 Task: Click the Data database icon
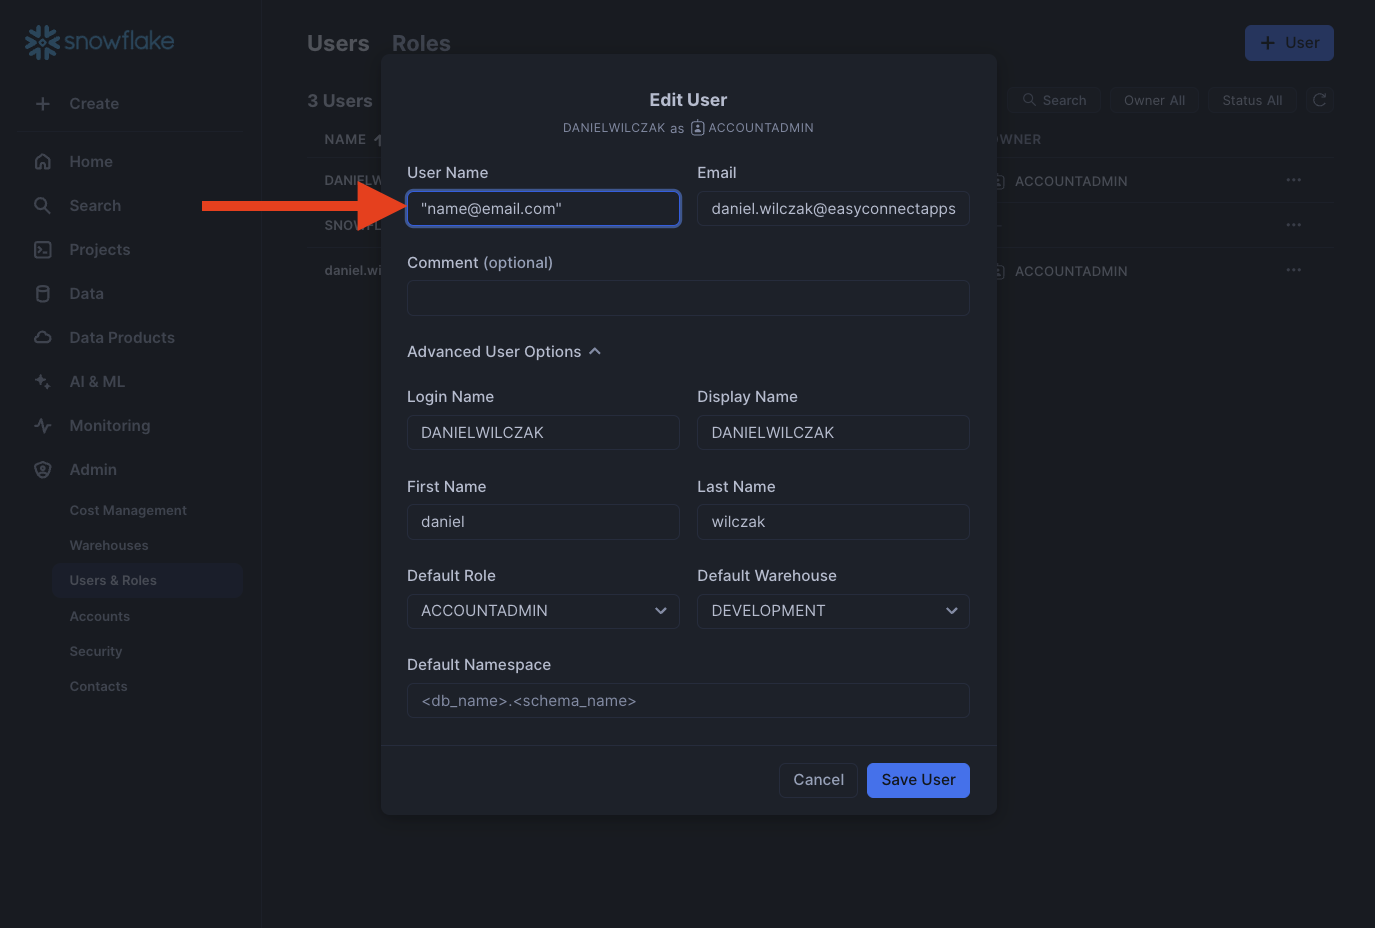[43, 294]
